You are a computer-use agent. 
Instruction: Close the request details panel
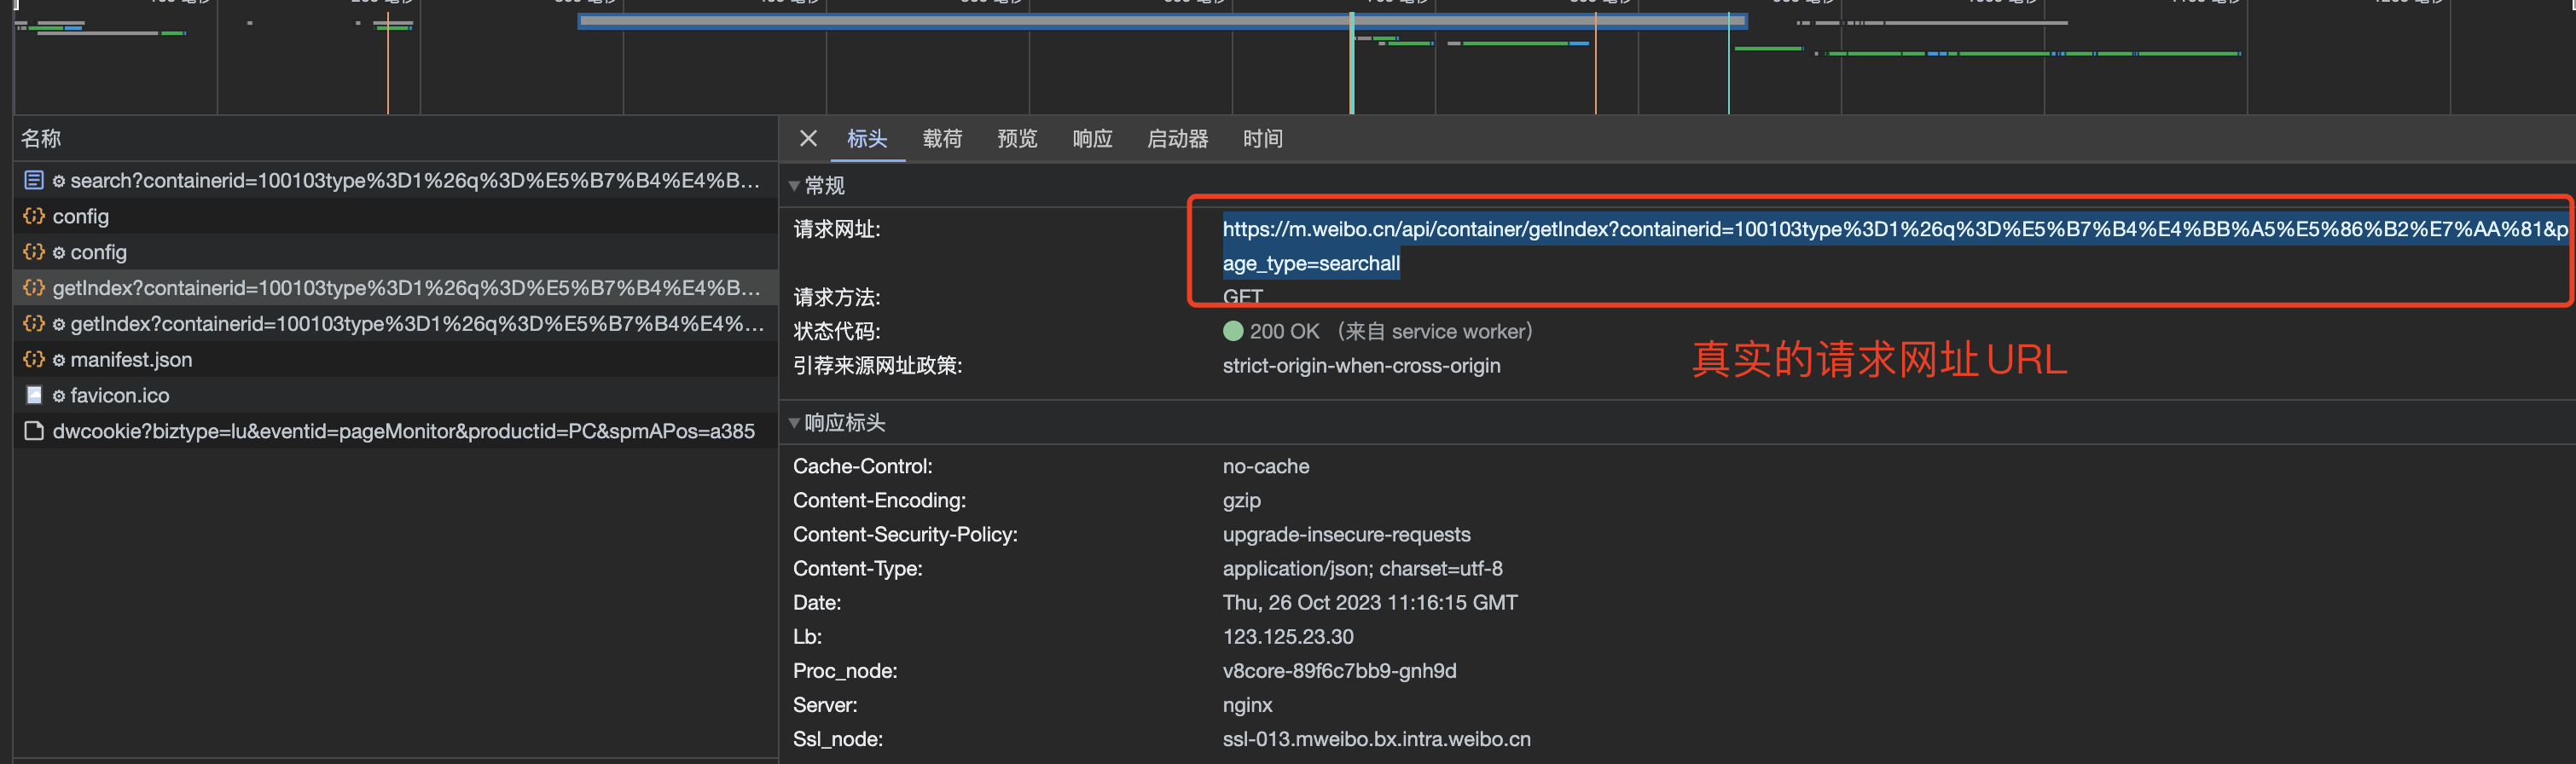pyautogui.click(x=808, y=138)
